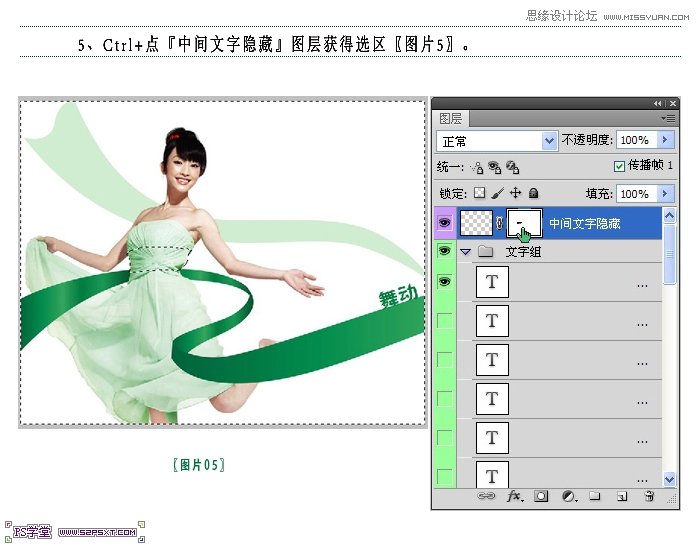Hide the first text layer eye

pyautogui.click(x=445, y=282)
